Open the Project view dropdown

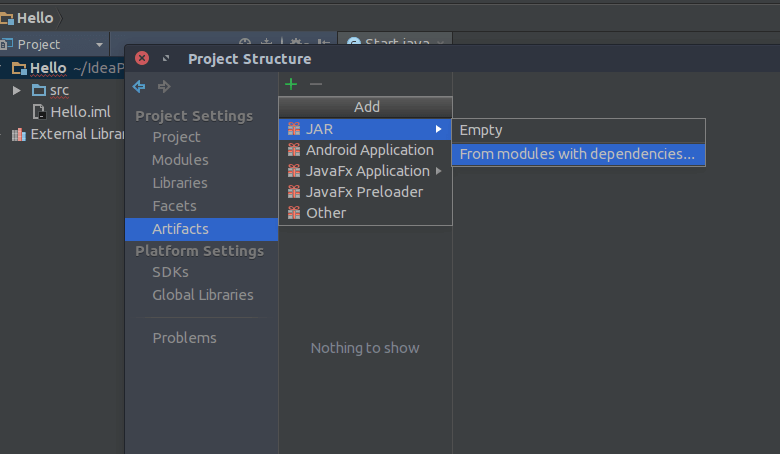tap(99, 44)
